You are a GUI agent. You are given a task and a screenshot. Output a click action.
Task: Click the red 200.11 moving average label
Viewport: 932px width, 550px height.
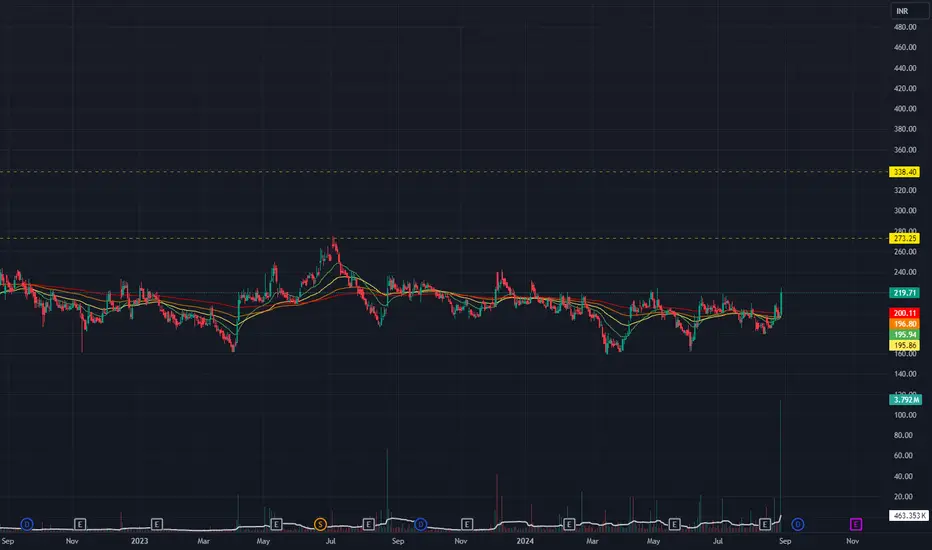pyautogui.click(x=905, y=313)
